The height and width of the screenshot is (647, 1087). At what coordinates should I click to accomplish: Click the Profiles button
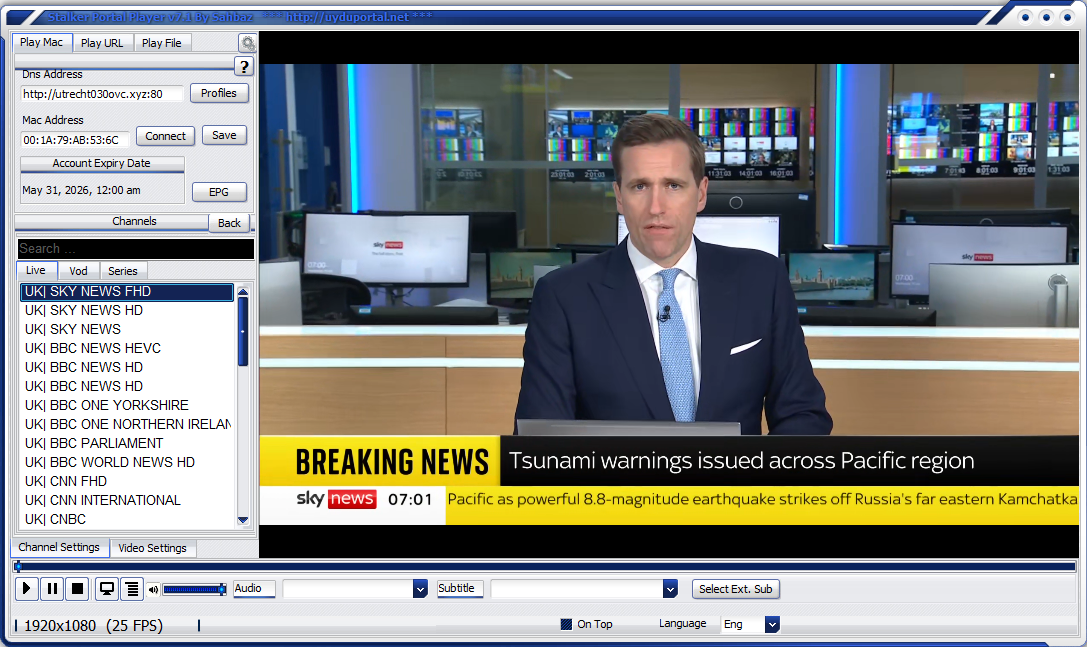[x=219, y=93]
